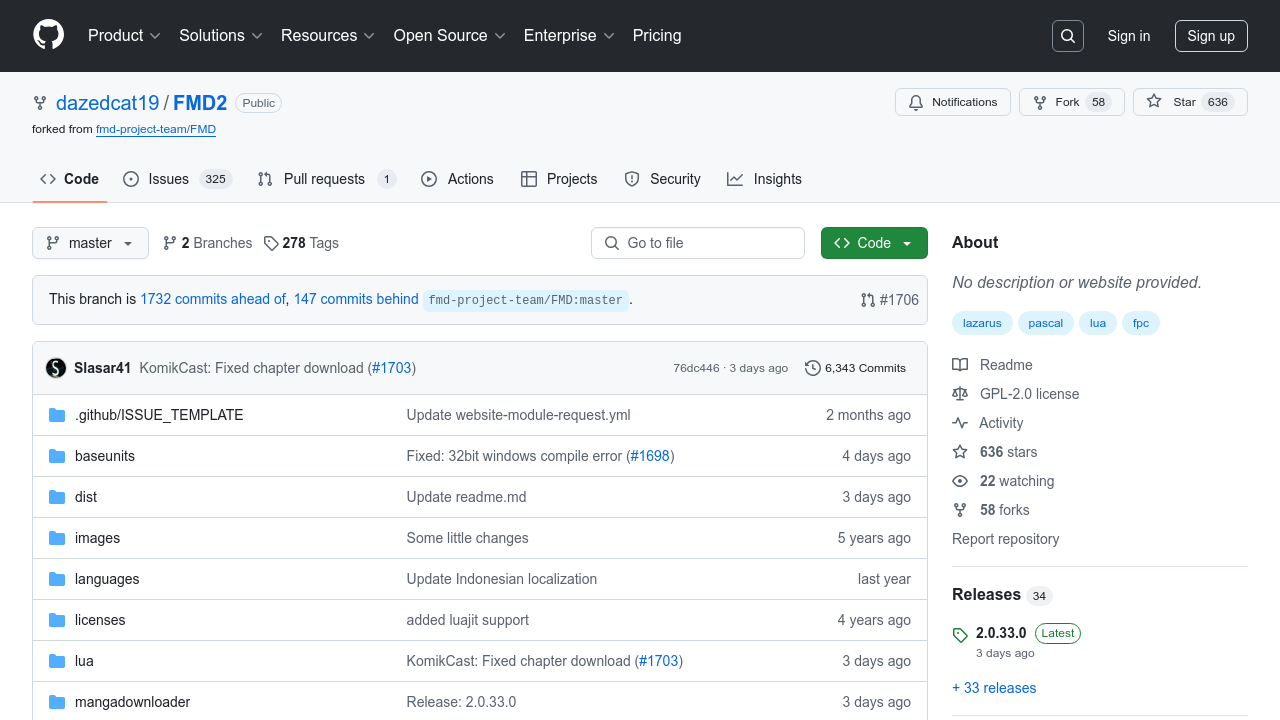Click the Activity pulse icon
1280x720 pixels.
pos(960,423)
